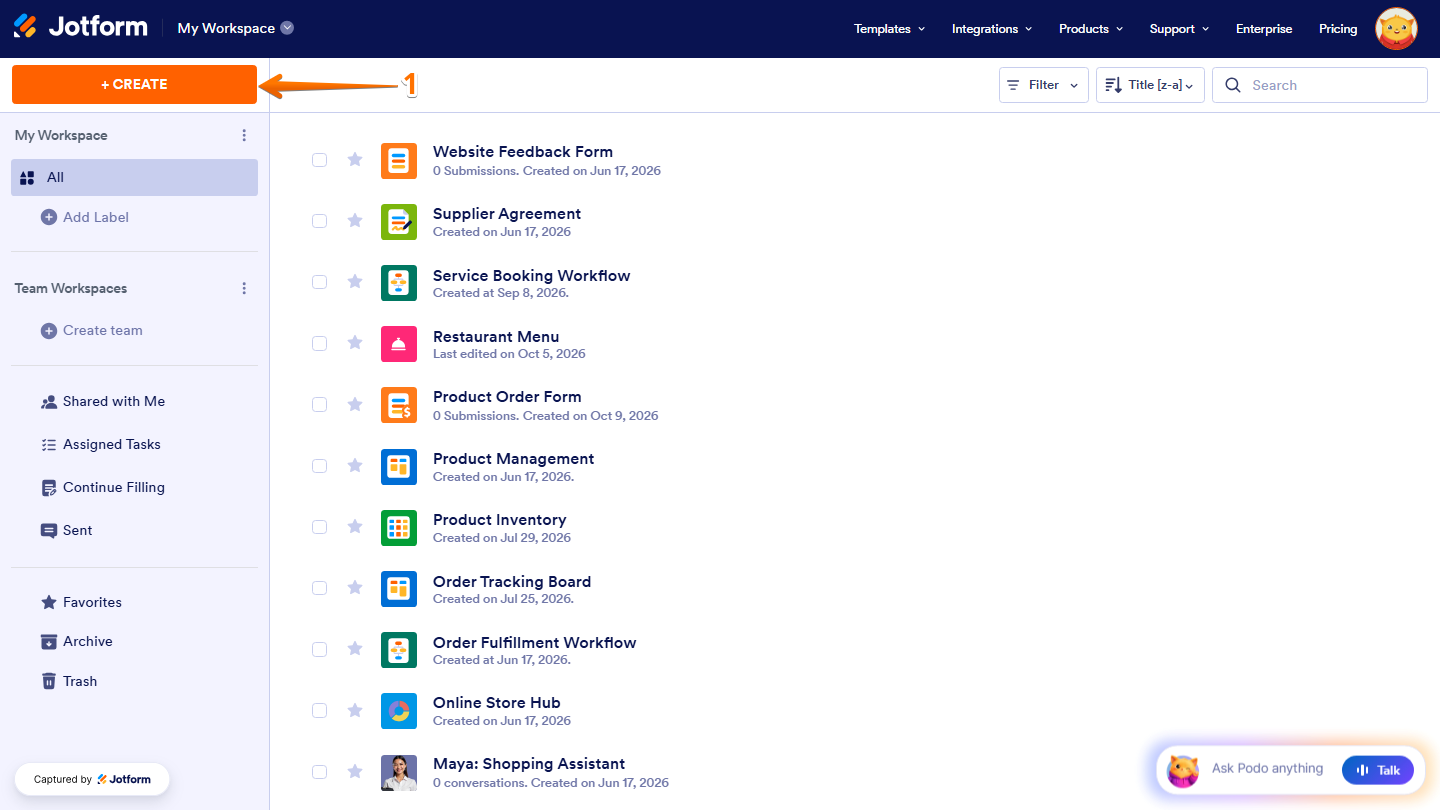Image resolution: width=1440 pixels, height=810 pixels.
Task: Open the Title [z-a] sort dropdown
Action: click(1150, 85)
